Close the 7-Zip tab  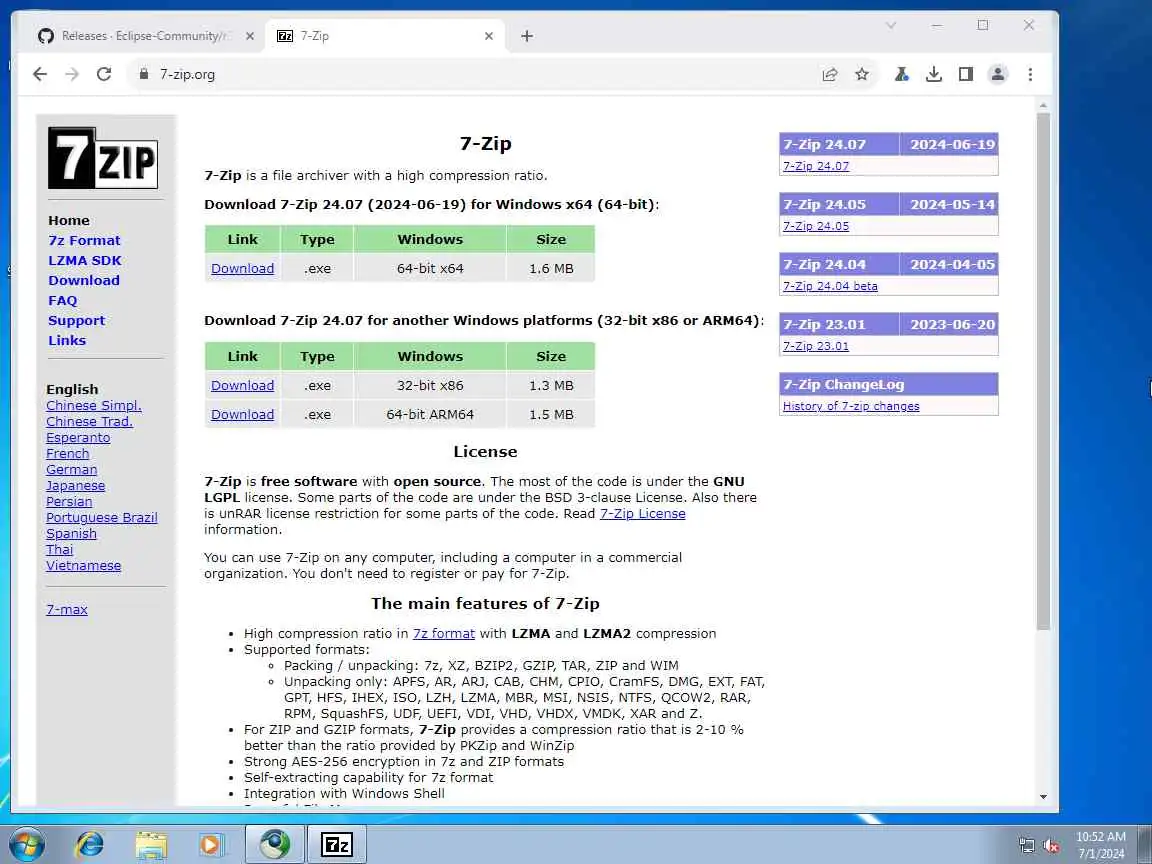coord(489,36)
